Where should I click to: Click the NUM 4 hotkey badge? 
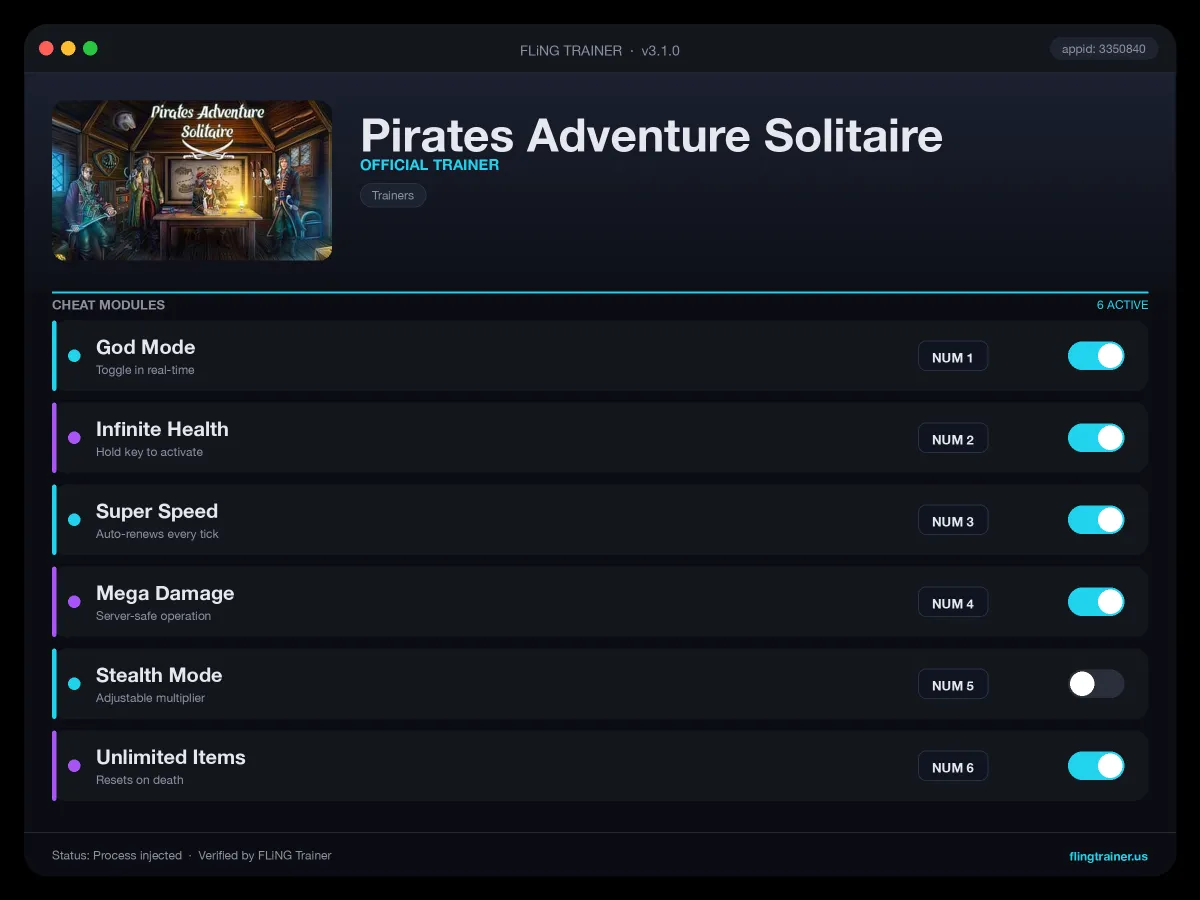click(953, 603)
